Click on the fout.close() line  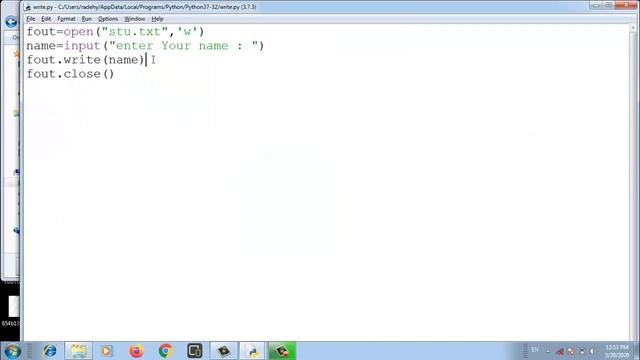70,74
